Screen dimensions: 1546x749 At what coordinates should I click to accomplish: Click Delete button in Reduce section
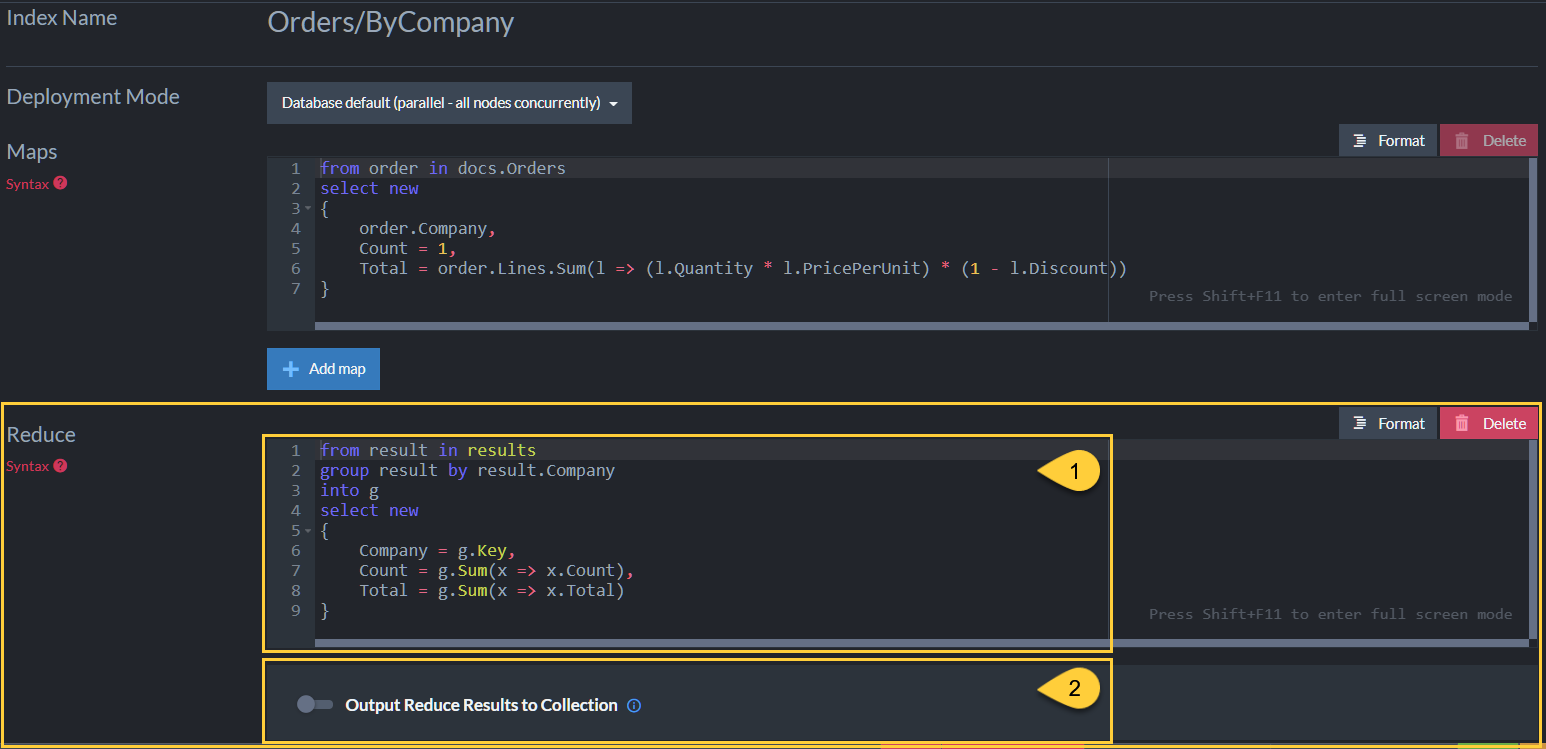(1489, 424)
